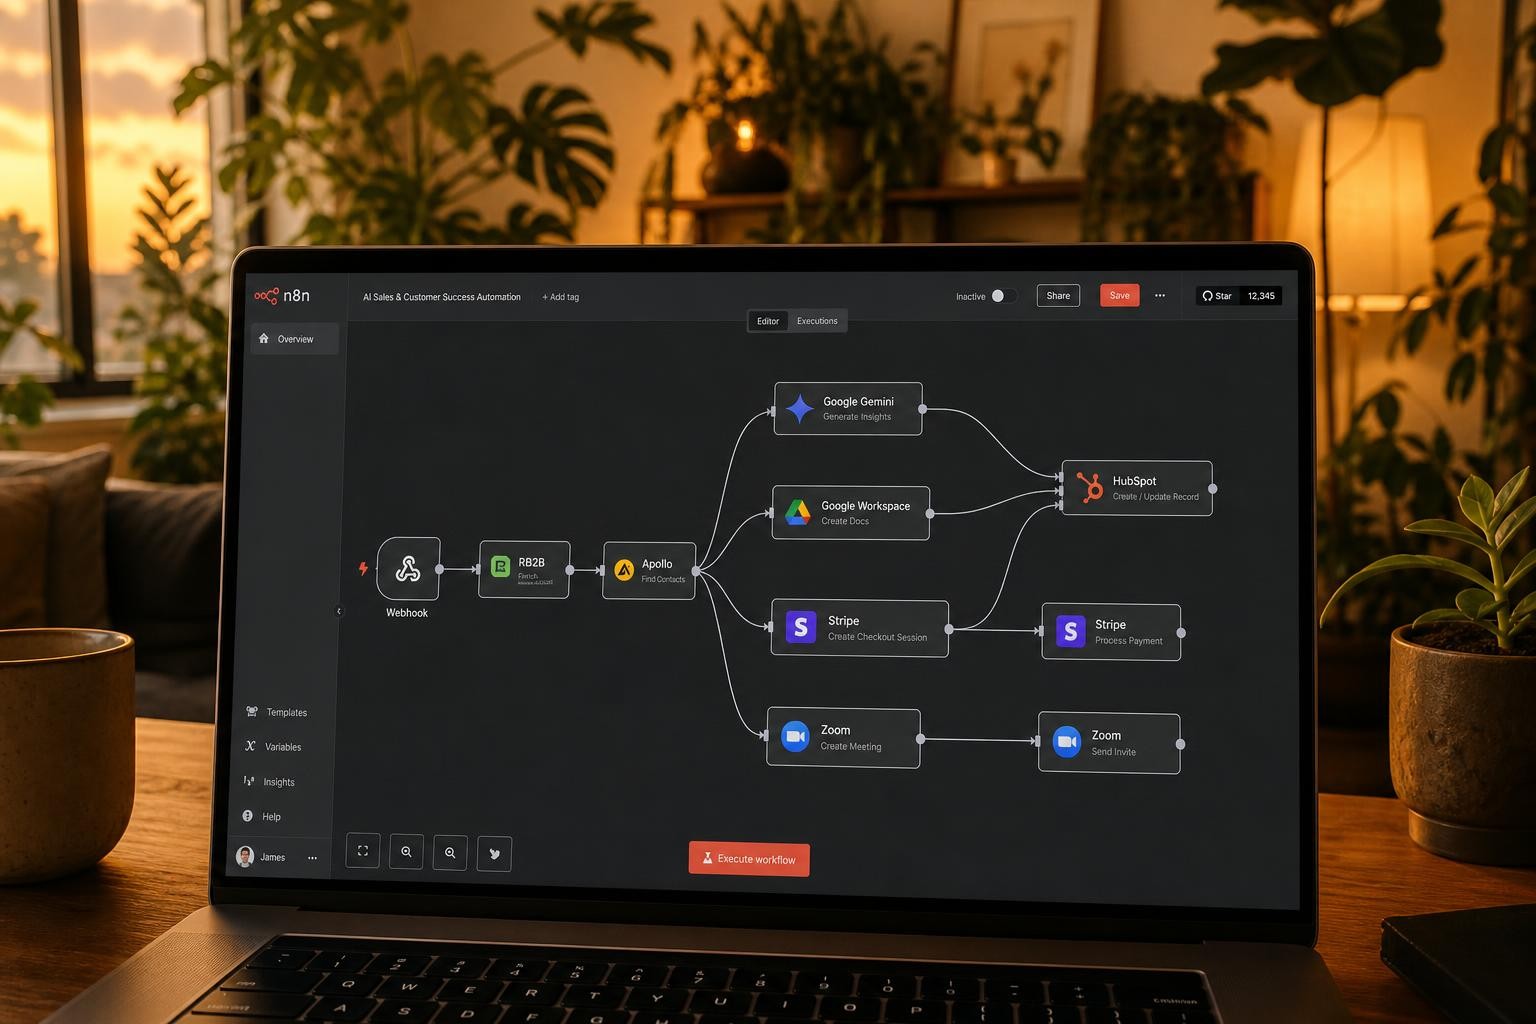Click the Insights chart icon
Viewport: 1536px width, 1024px height.
(x=248, y=781)
